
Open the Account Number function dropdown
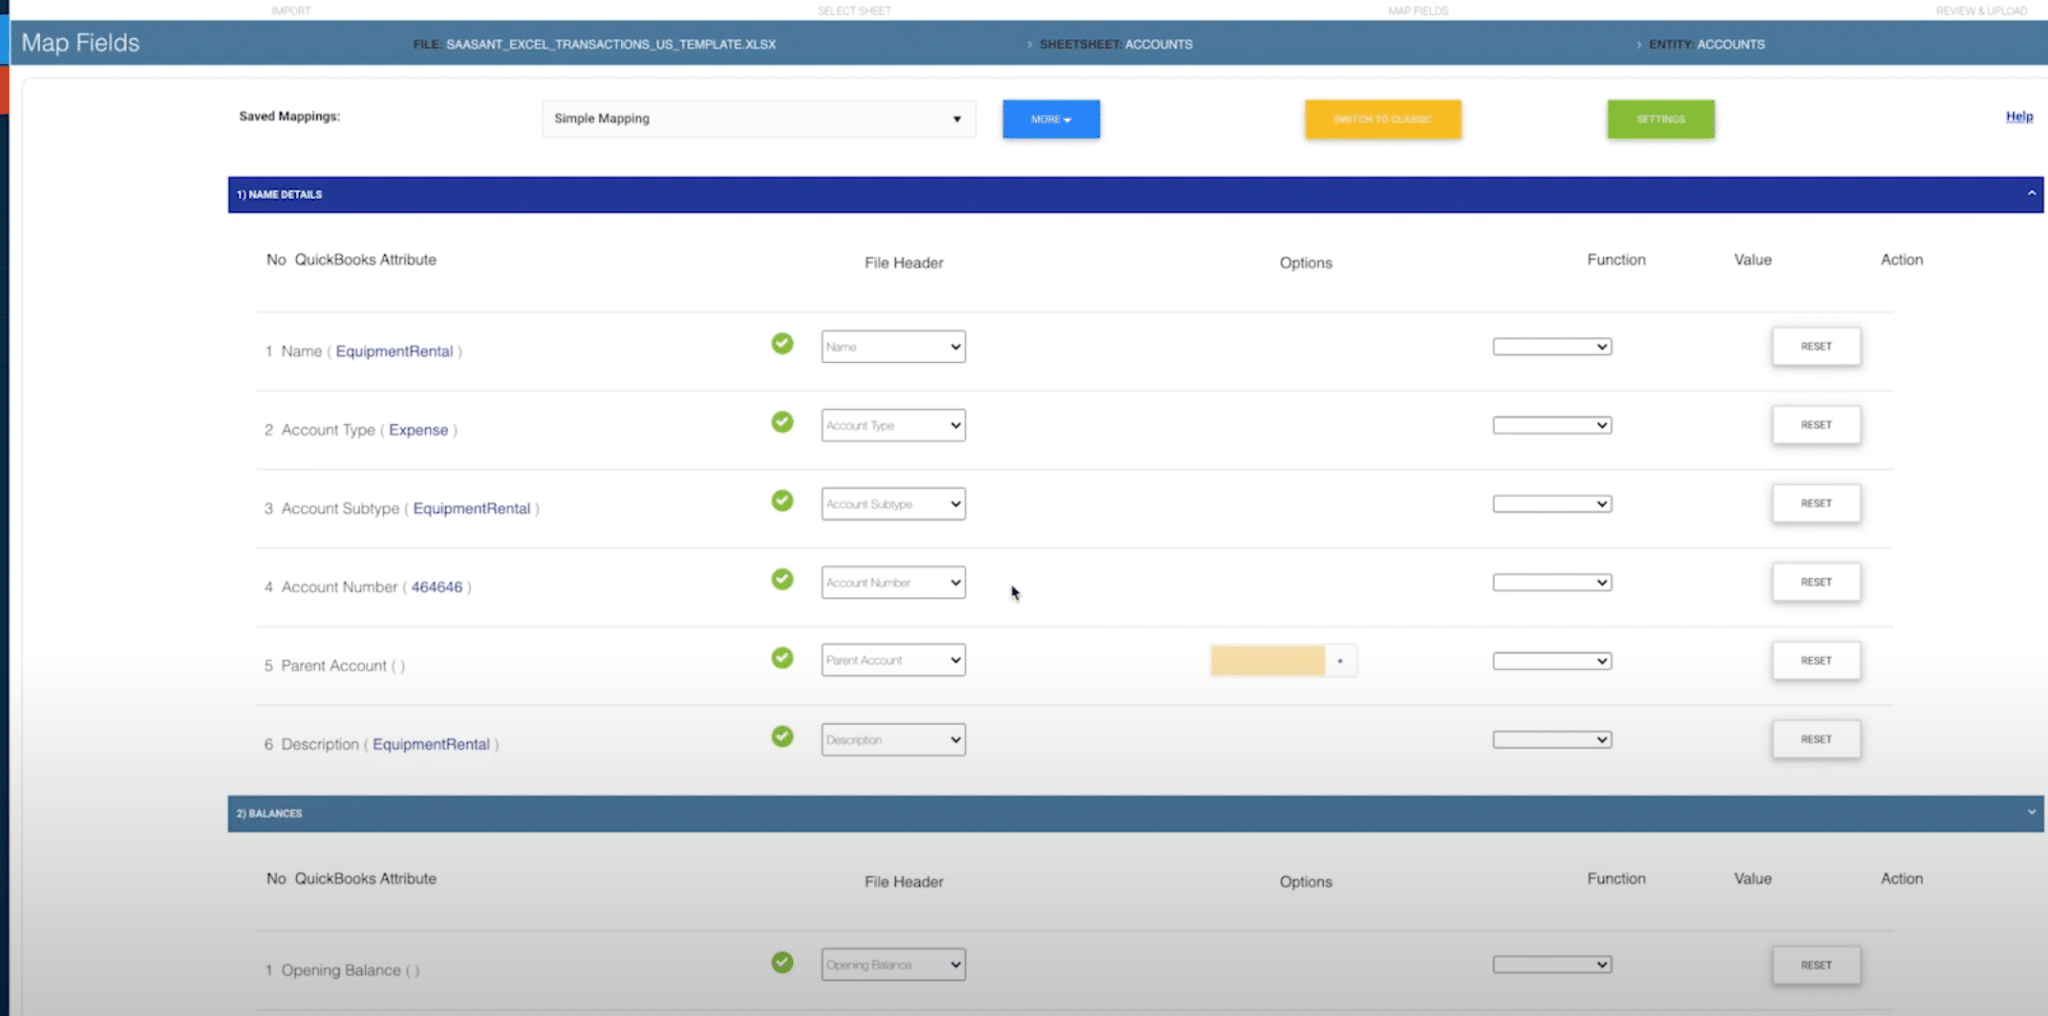coord(1552,583)
